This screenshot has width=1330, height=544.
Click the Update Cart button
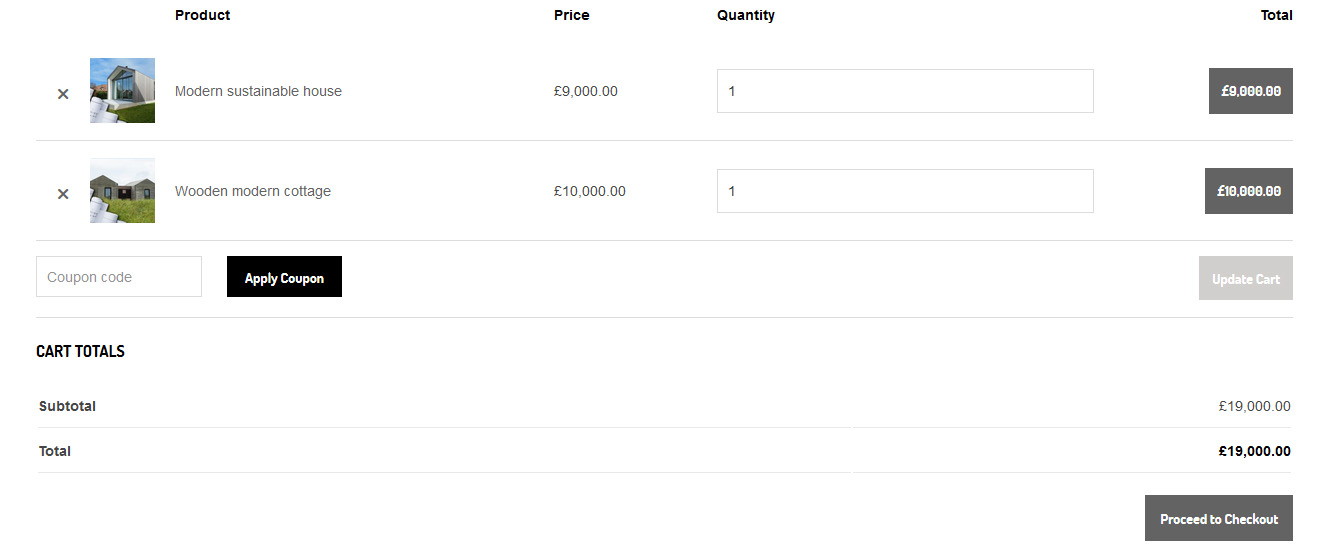(x=1246, y=279)
